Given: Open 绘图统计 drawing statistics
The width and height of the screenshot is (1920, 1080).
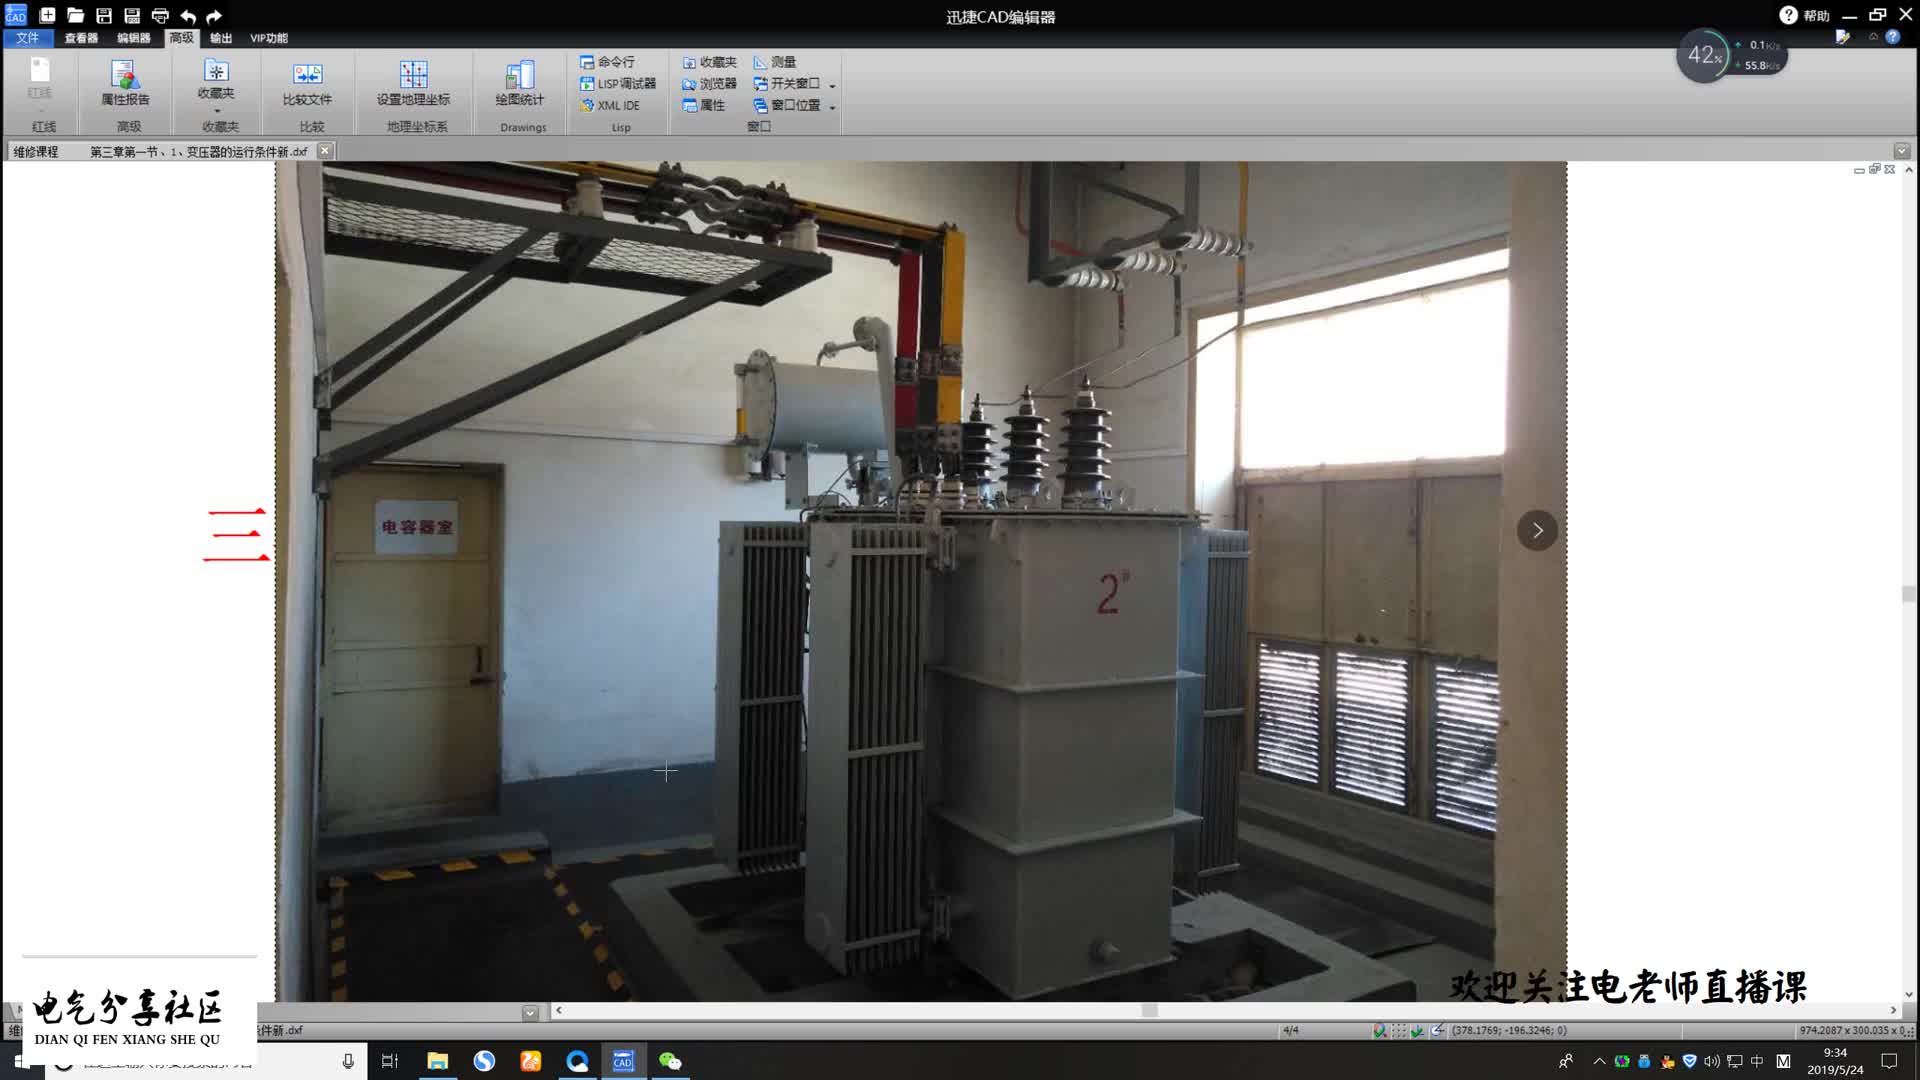Looking at the screenshot, I should click(520, 82).
